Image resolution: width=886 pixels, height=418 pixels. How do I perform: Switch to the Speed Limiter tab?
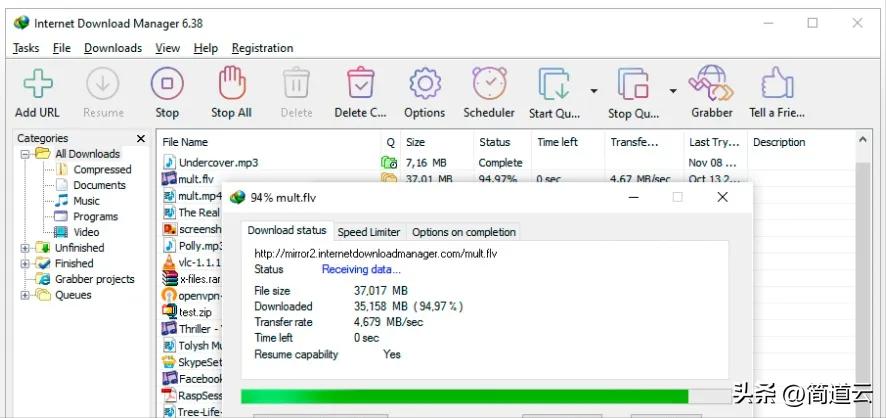(369, 232)
